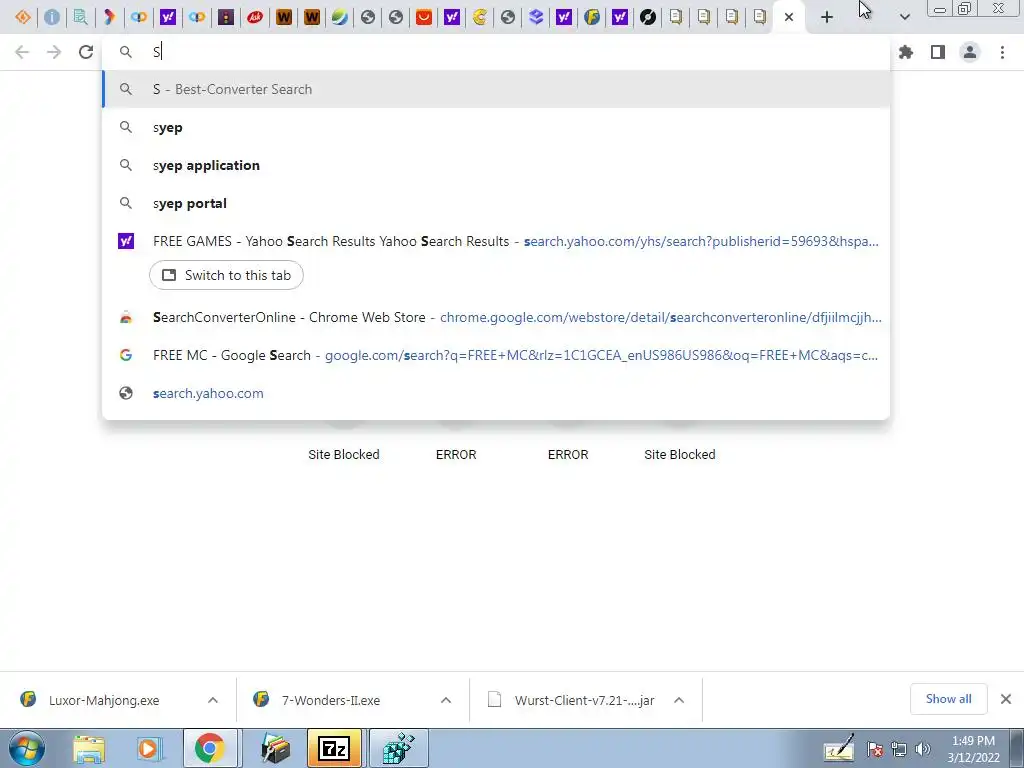
Task: Expand options for Wurst-Client jar download
Action: coord(679,700)
